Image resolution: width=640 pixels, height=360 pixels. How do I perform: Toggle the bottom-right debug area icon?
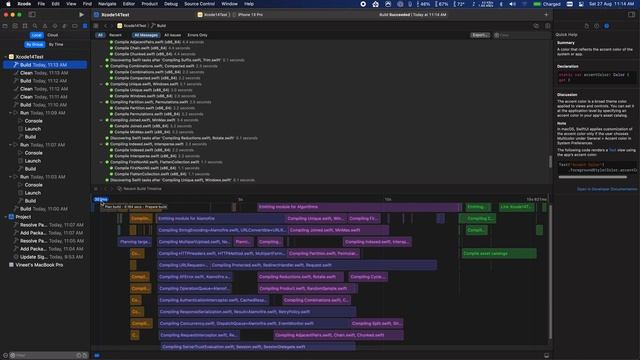tap(547, 356)
